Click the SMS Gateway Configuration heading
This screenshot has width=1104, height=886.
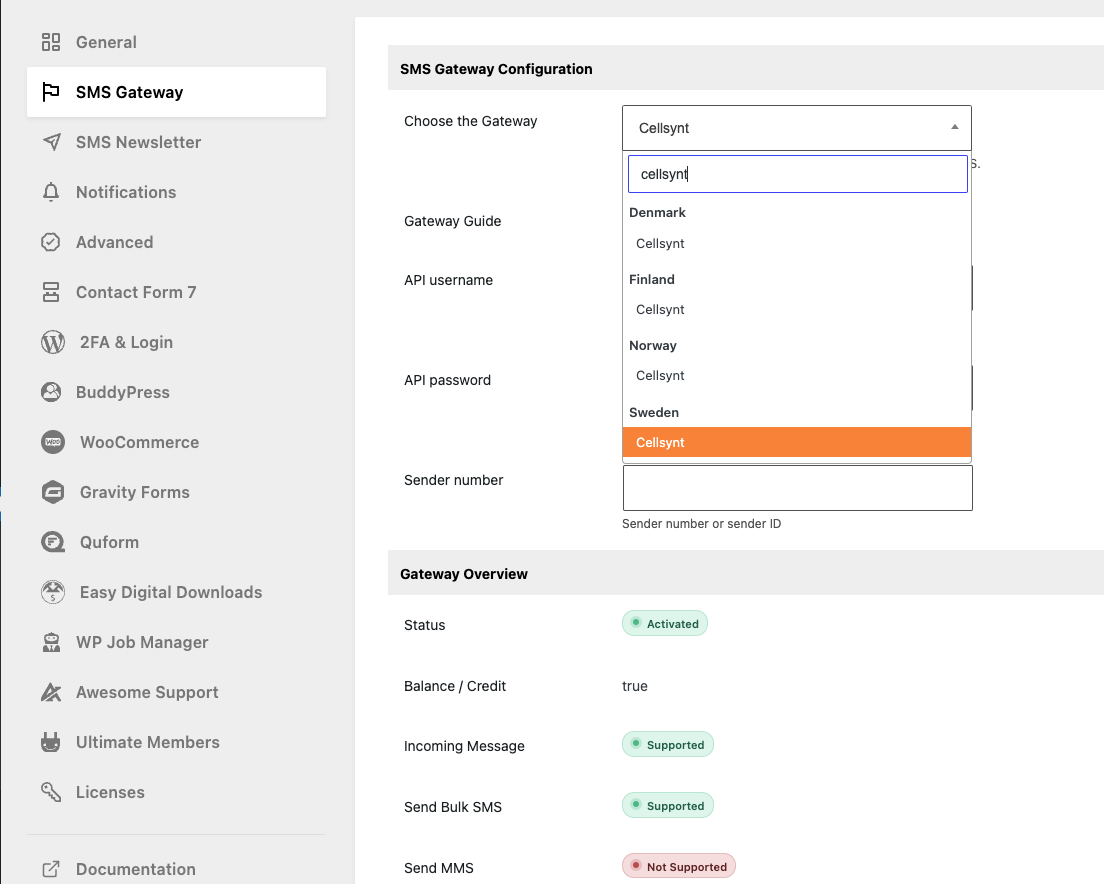(x=496, y=69)
